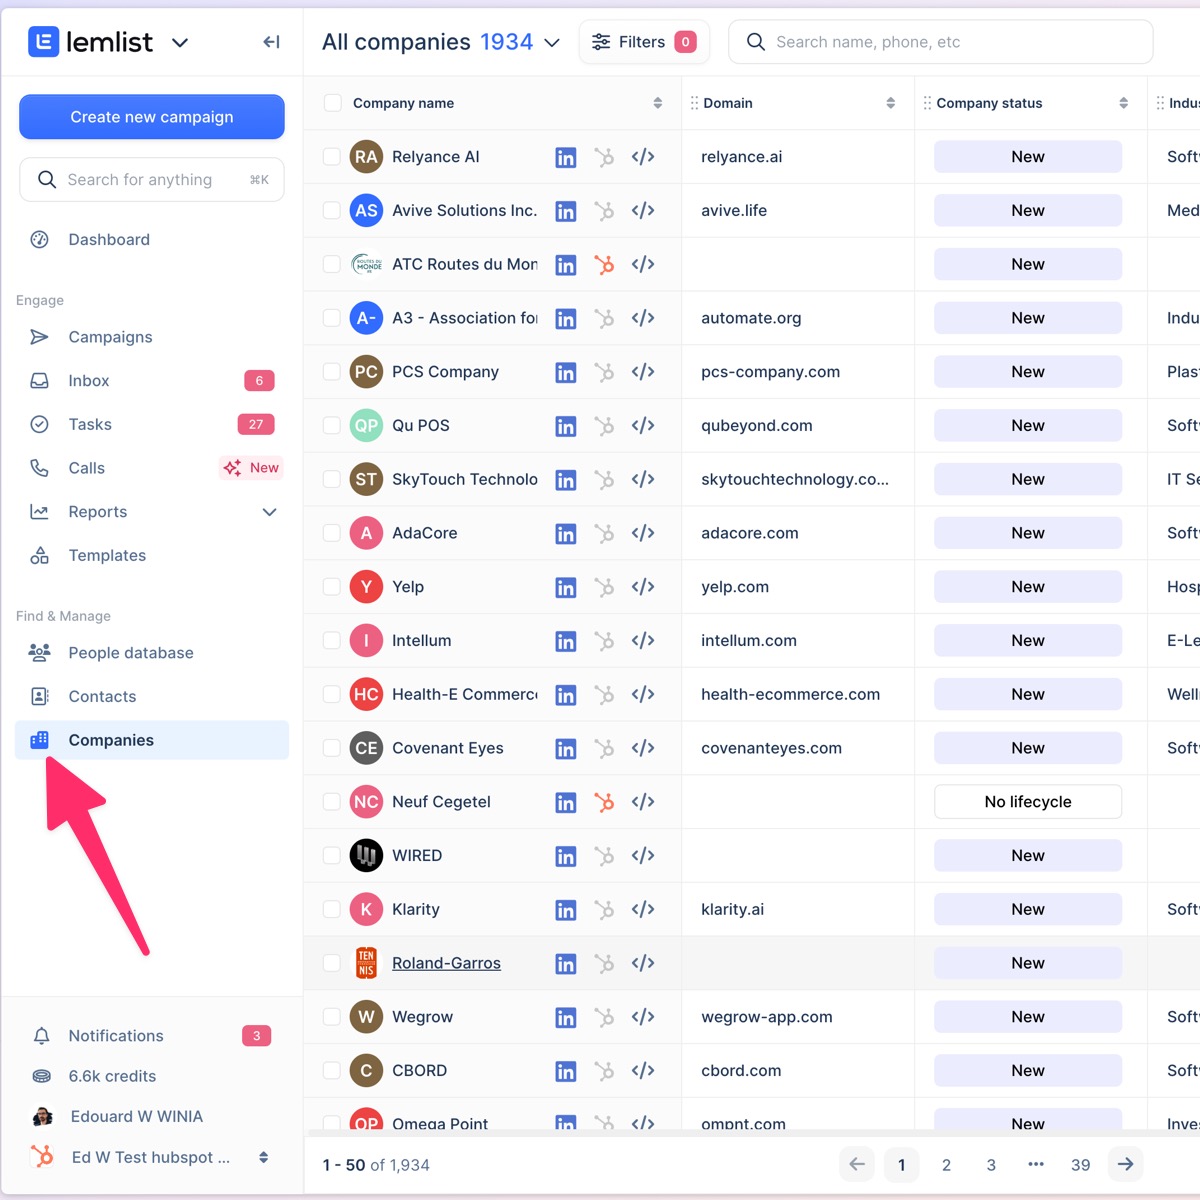
Task: Open the Notifications bell icon
Action: 41,1035
